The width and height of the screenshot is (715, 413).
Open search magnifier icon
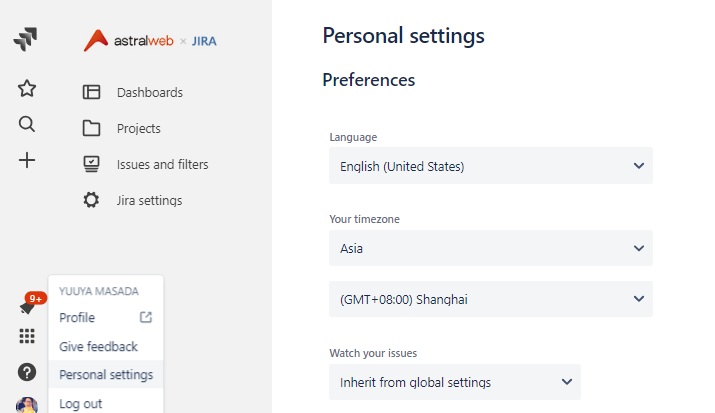coord(27,124)
